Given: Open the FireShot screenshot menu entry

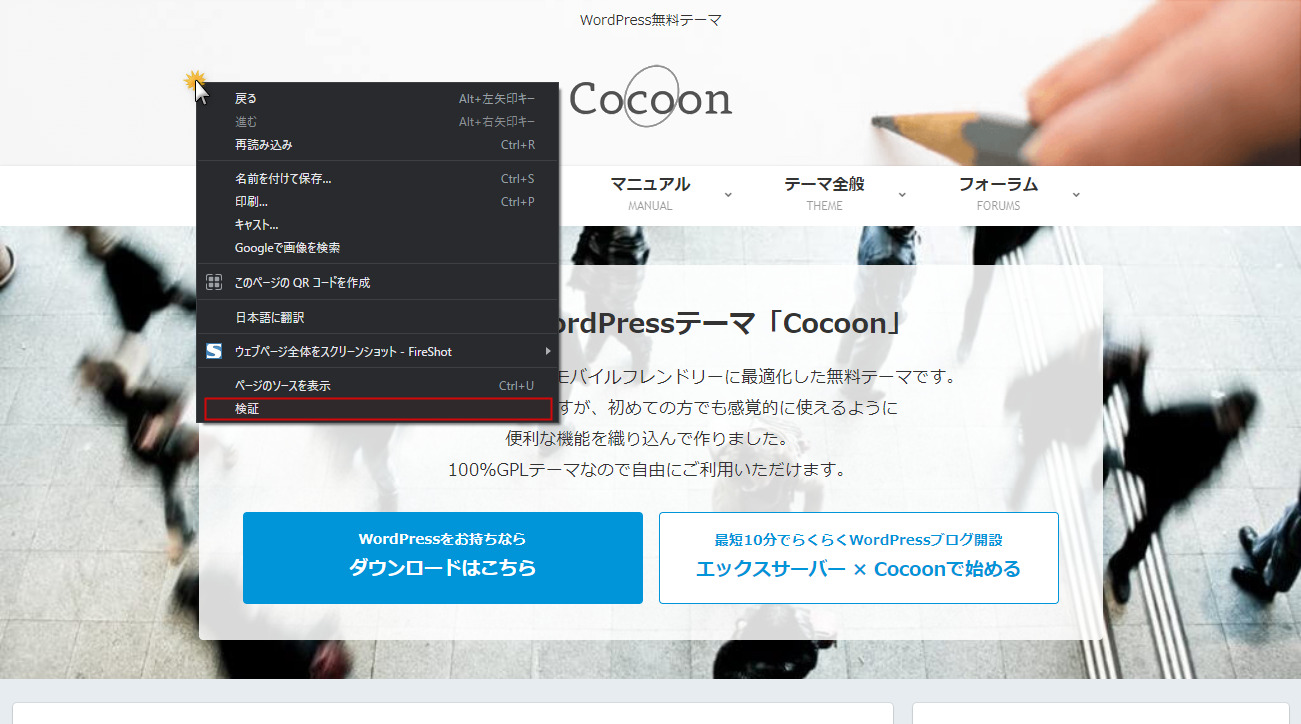Looking at the screenshot, I should pyautogui.click(x=377, y=351).
